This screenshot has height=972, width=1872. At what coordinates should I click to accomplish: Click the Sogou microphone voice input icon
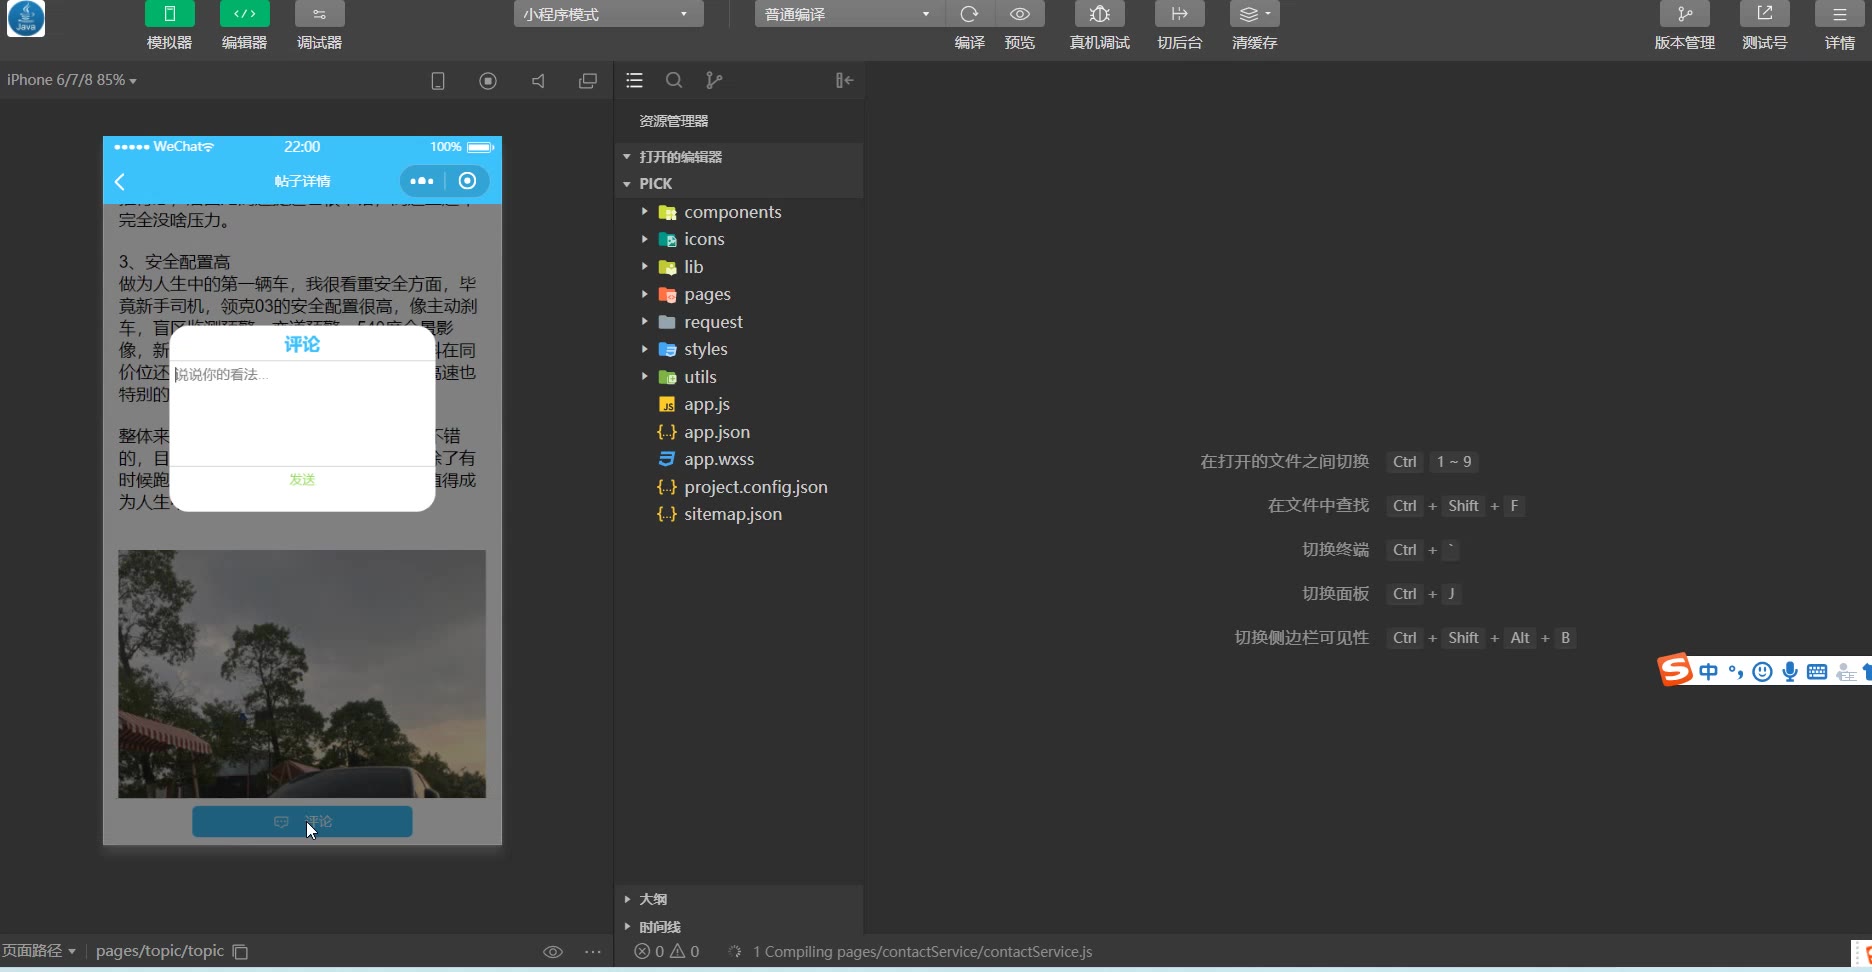(x=1790, y=672)
